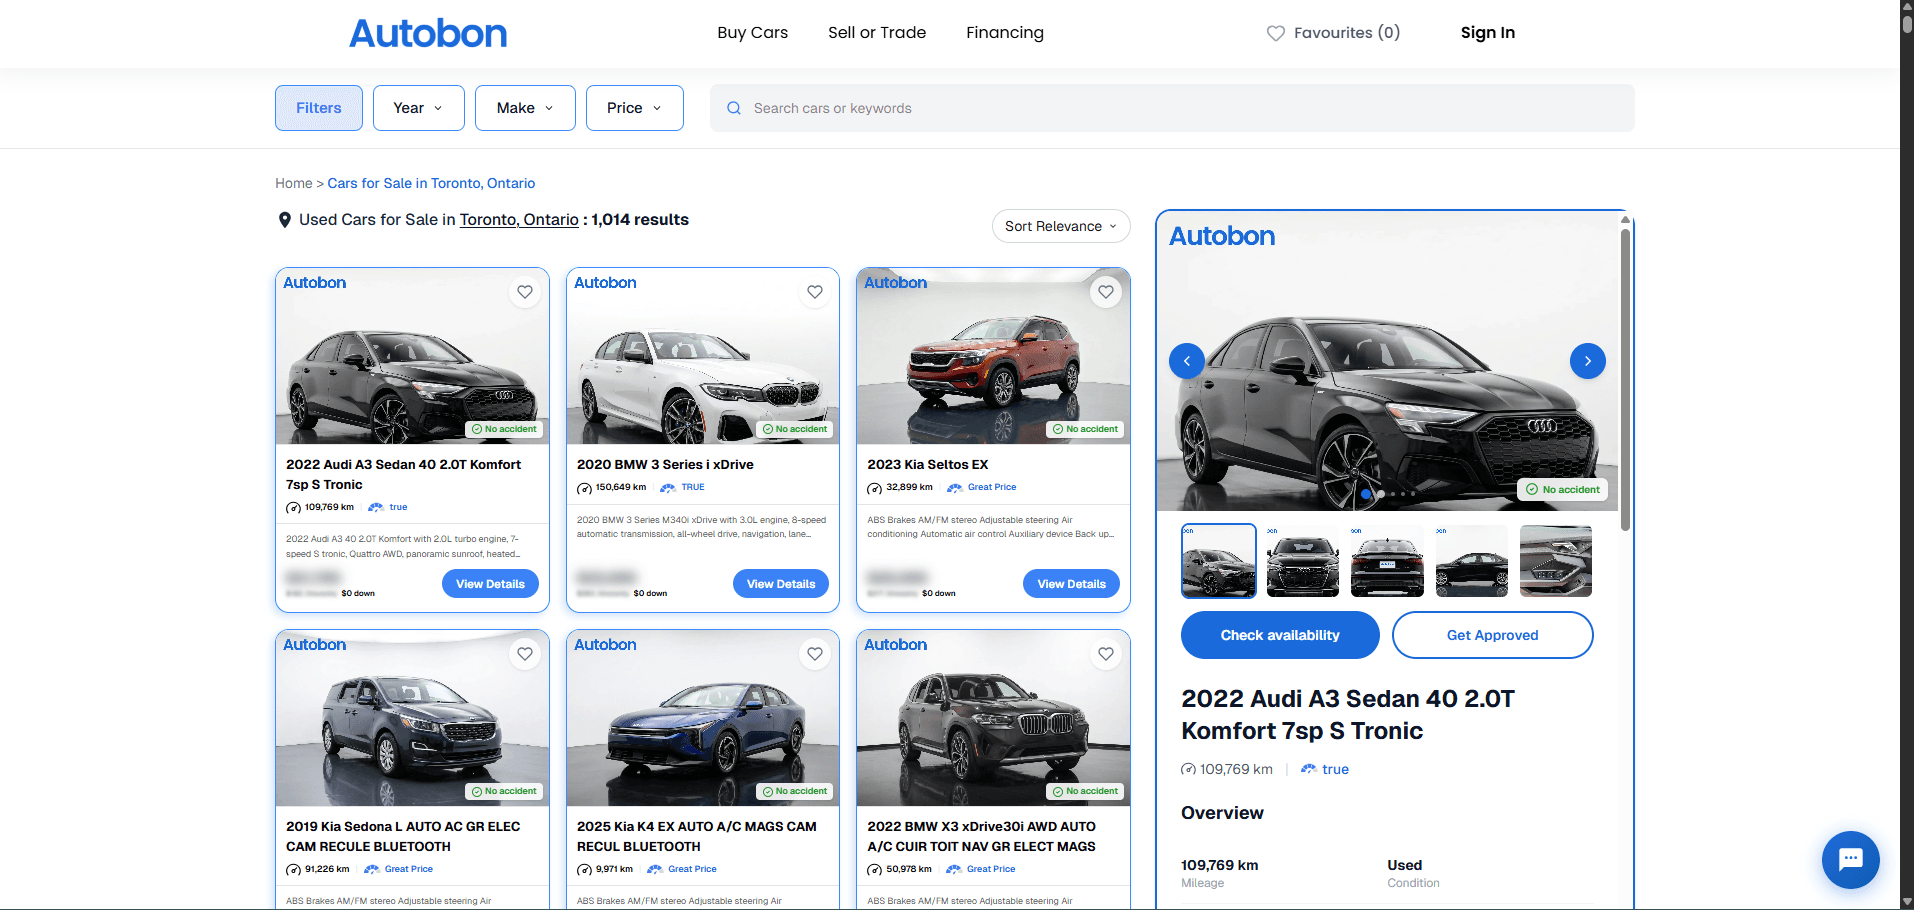The height and width of the screenshot is (910, 1914).
Task: Click in the search cars field
Action: (x=1172, y=108)
